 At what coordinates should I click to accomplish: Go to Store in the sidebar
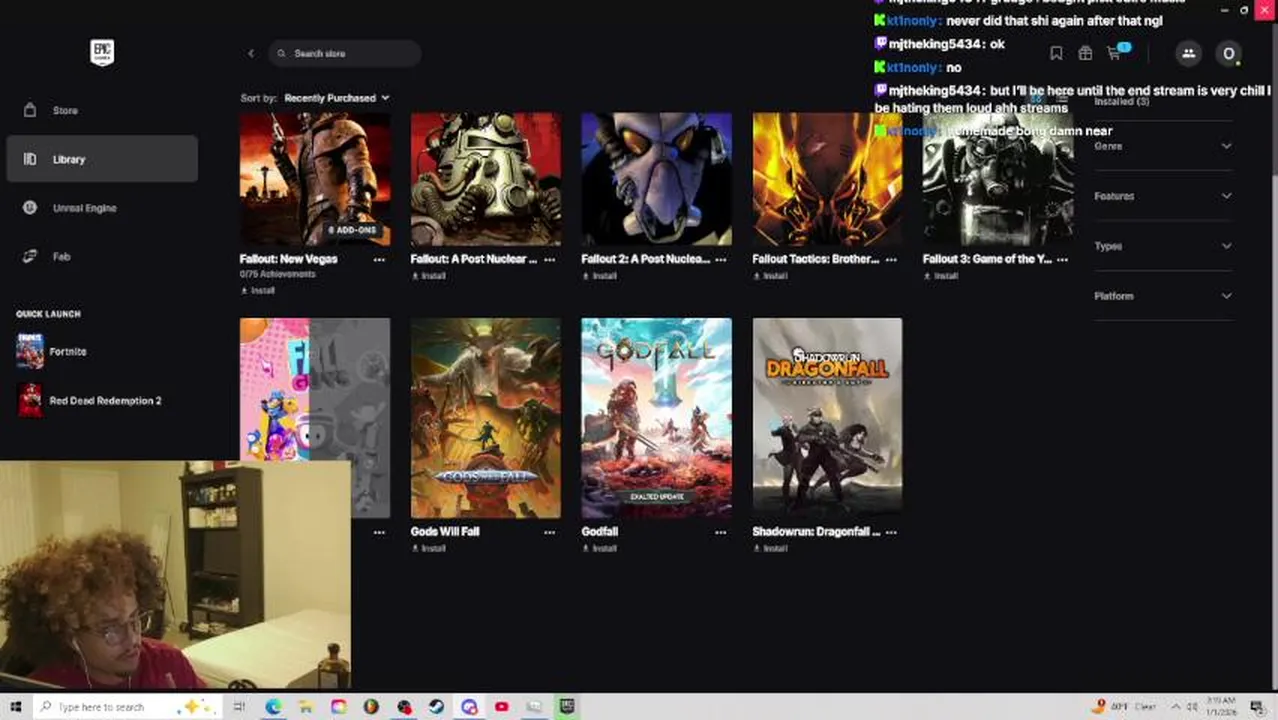102,110
